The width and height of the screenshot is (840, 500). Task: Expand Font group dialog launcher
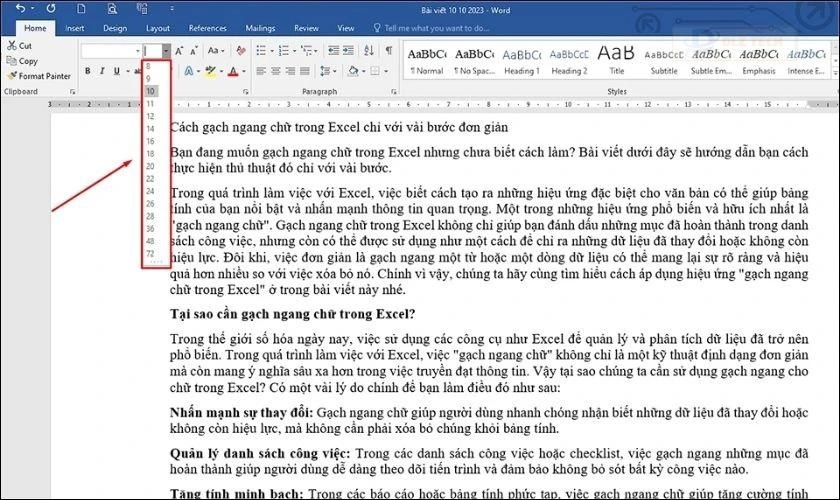pyautogui.click(x=245, y=92)
